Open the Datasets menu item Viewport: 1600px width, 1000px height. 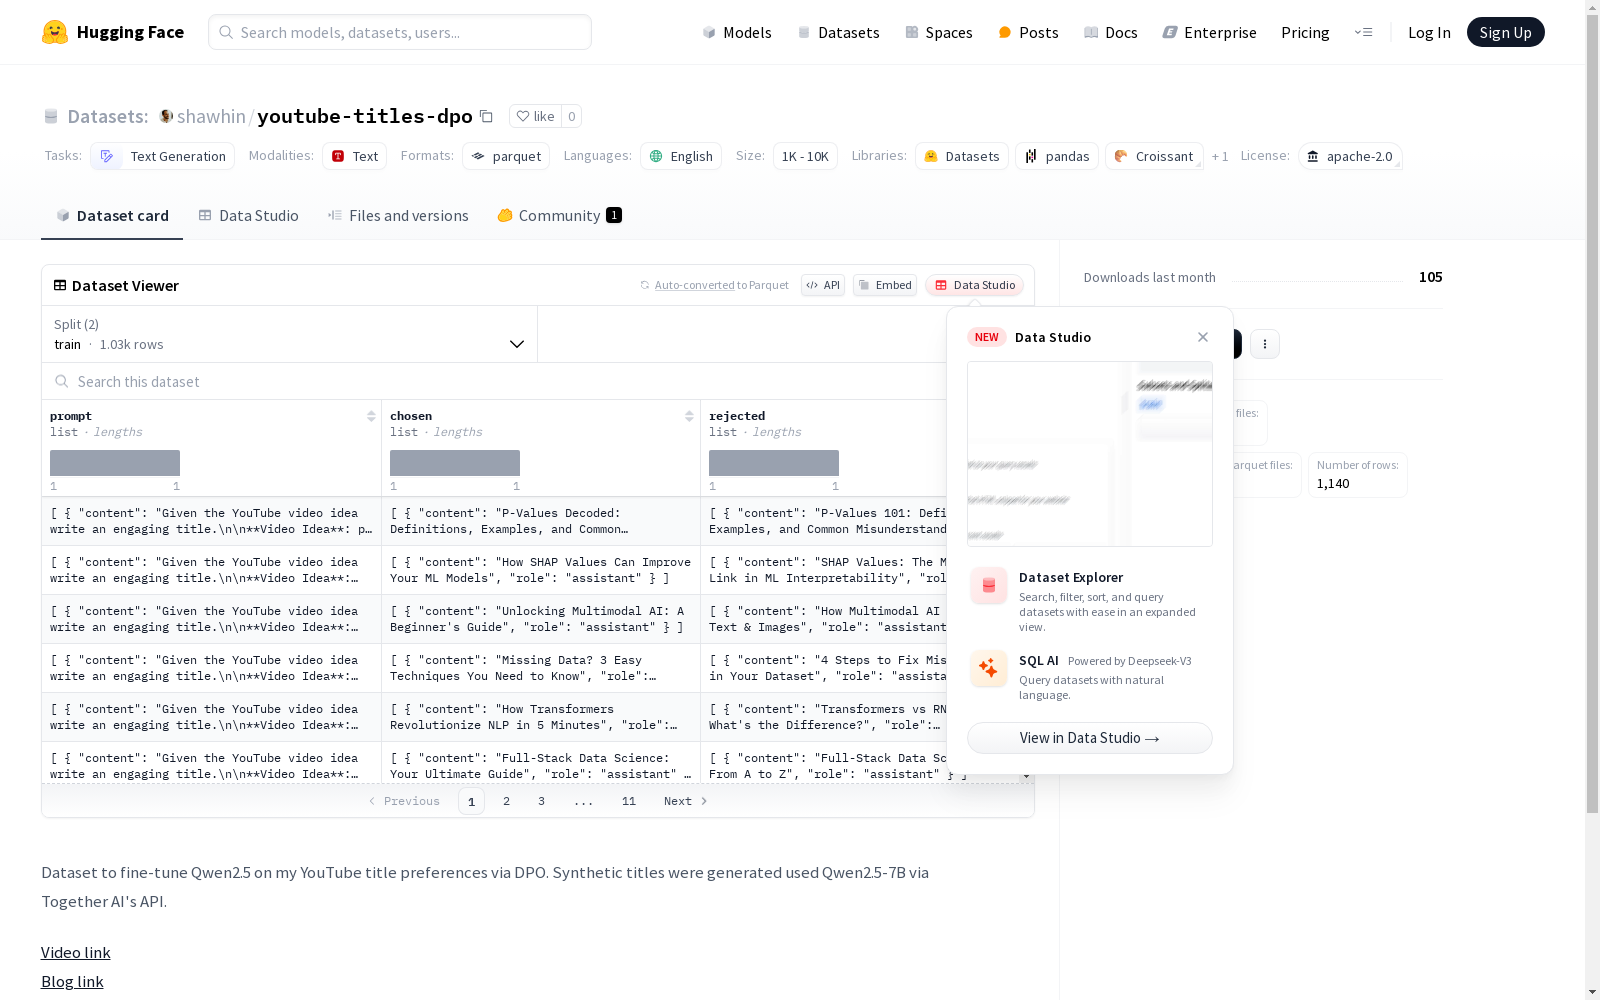[x=838, y=32]
